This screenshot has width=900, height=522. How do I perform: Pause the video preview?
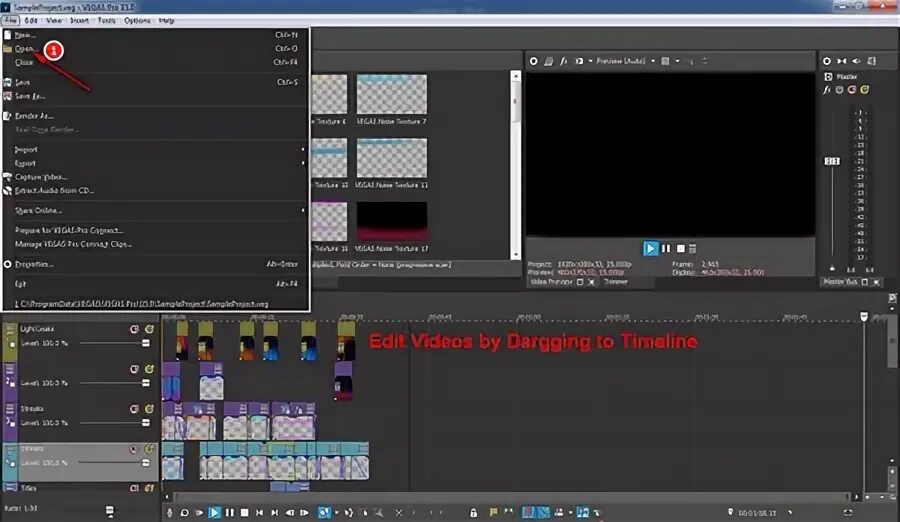(x=666, y=249)
